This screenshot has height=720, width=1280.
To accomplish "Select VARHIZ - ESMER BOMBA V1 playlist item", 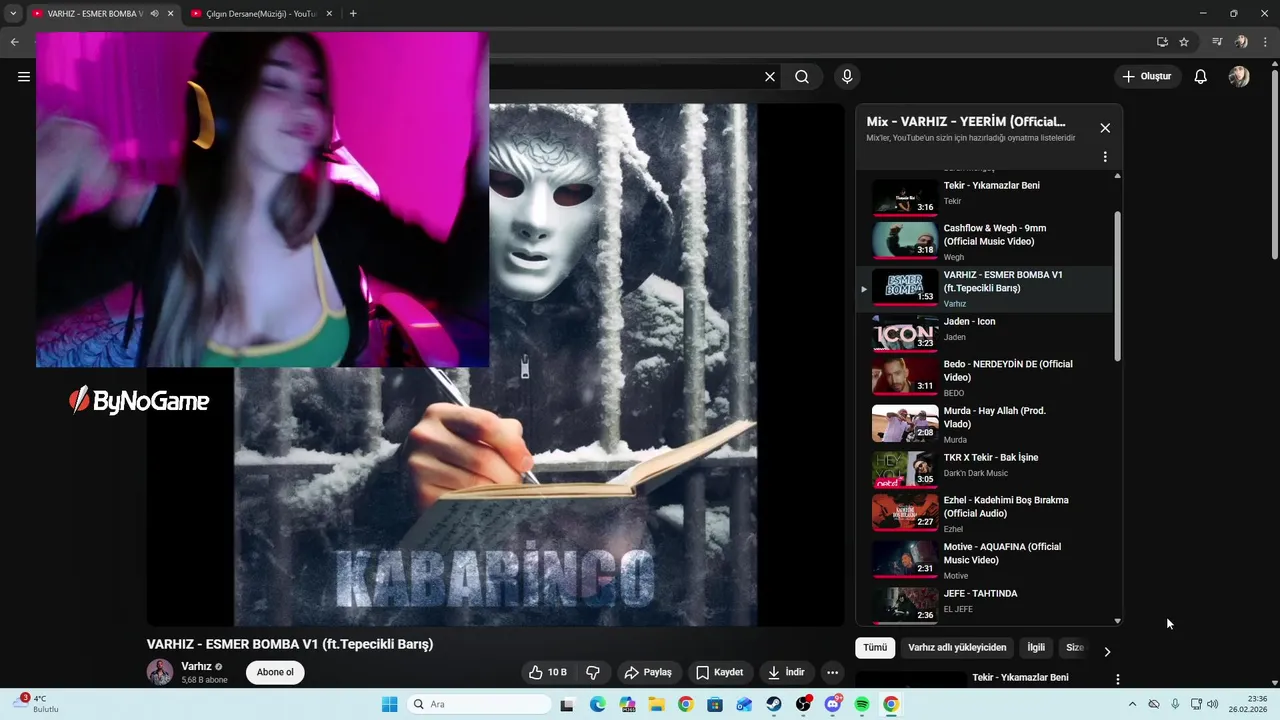I will click(x=985, y=288).
